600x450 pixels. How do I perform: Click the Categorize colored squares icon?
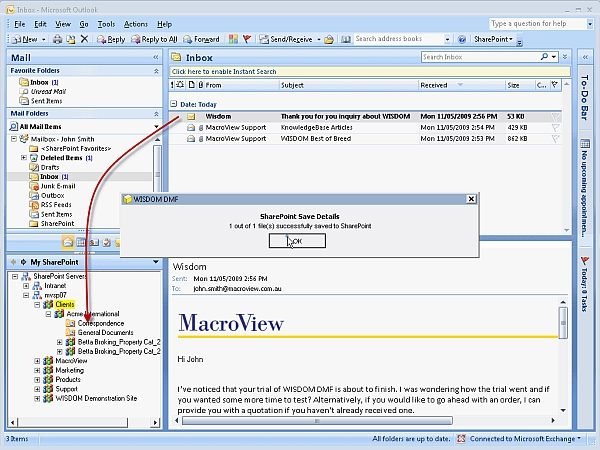click(x=233, y=39)
